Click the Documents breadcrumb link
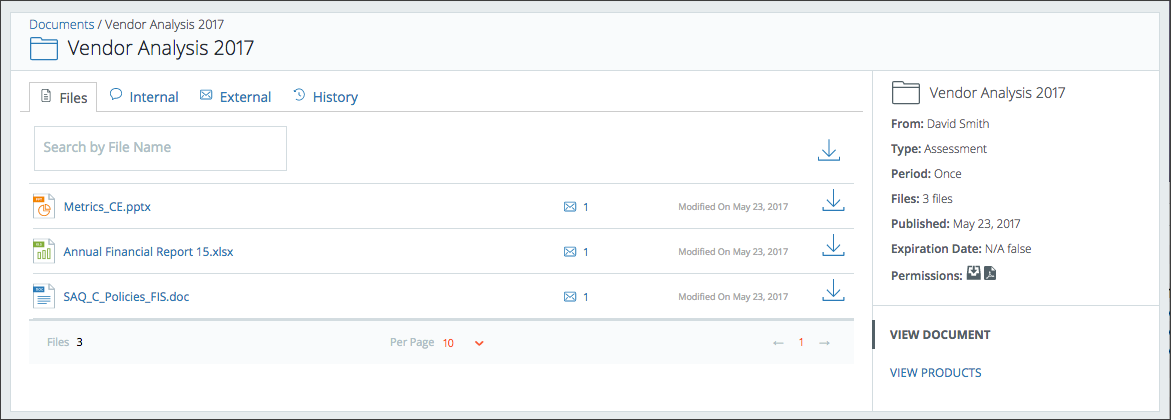This screenshot has width=1171, height=420. point(62,24)
